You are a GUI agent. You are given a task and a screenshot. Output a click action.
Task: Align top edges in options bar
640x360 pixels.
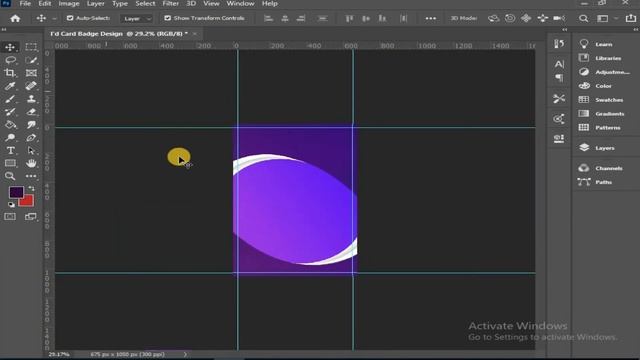click(349, 18)
